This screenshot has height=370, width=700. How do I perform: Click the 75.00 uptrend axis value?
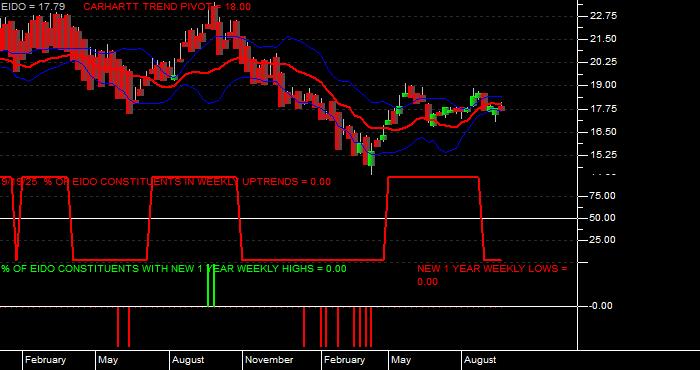pyautogui.click(x=603, y=196)
